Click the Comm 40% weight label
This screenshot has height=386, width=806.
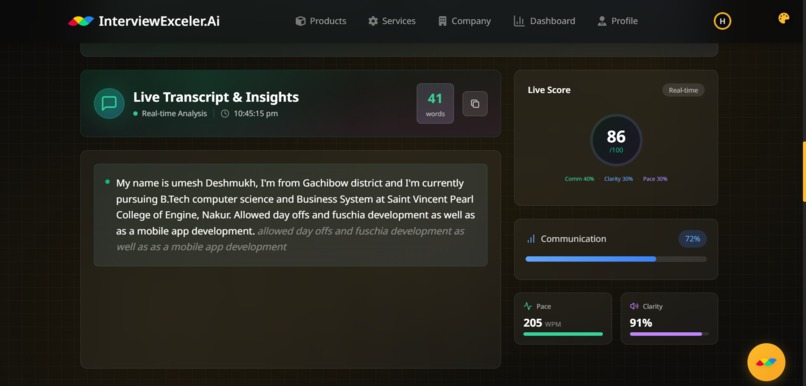pos(579,179)
